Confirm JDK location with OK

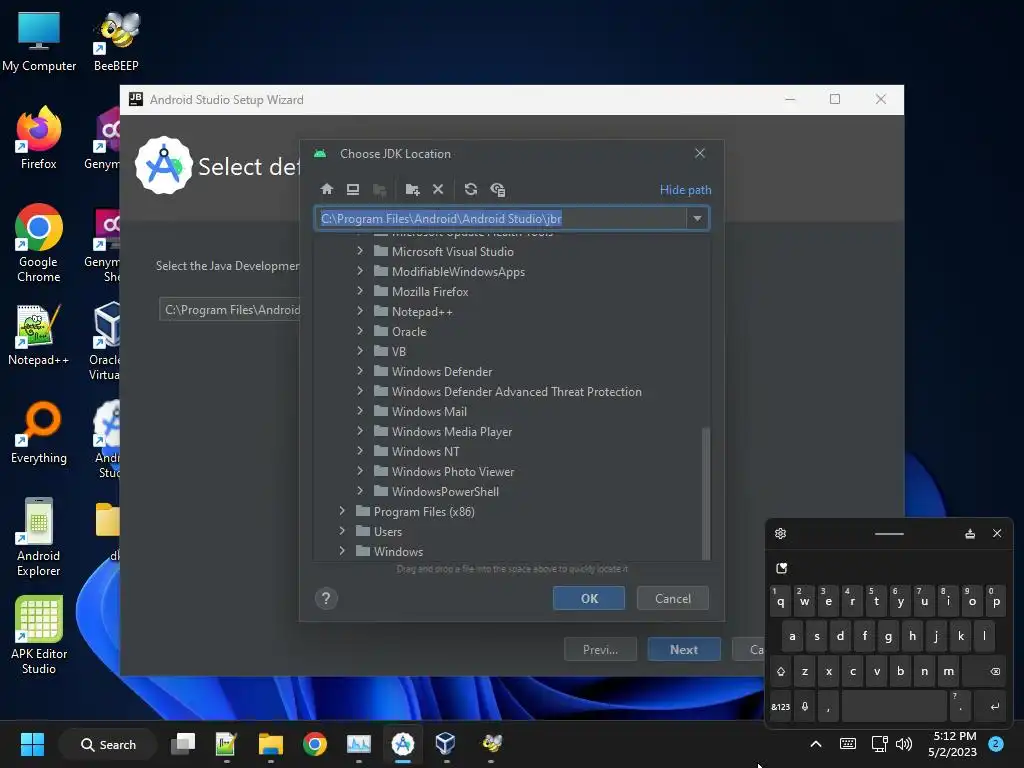(x=589, y=598)
